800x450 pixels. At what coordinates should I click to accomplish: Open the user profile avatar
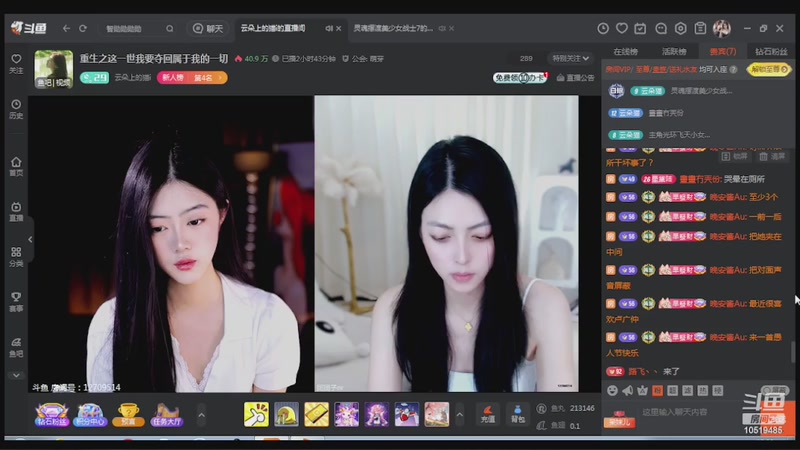(x=722, y=29)
